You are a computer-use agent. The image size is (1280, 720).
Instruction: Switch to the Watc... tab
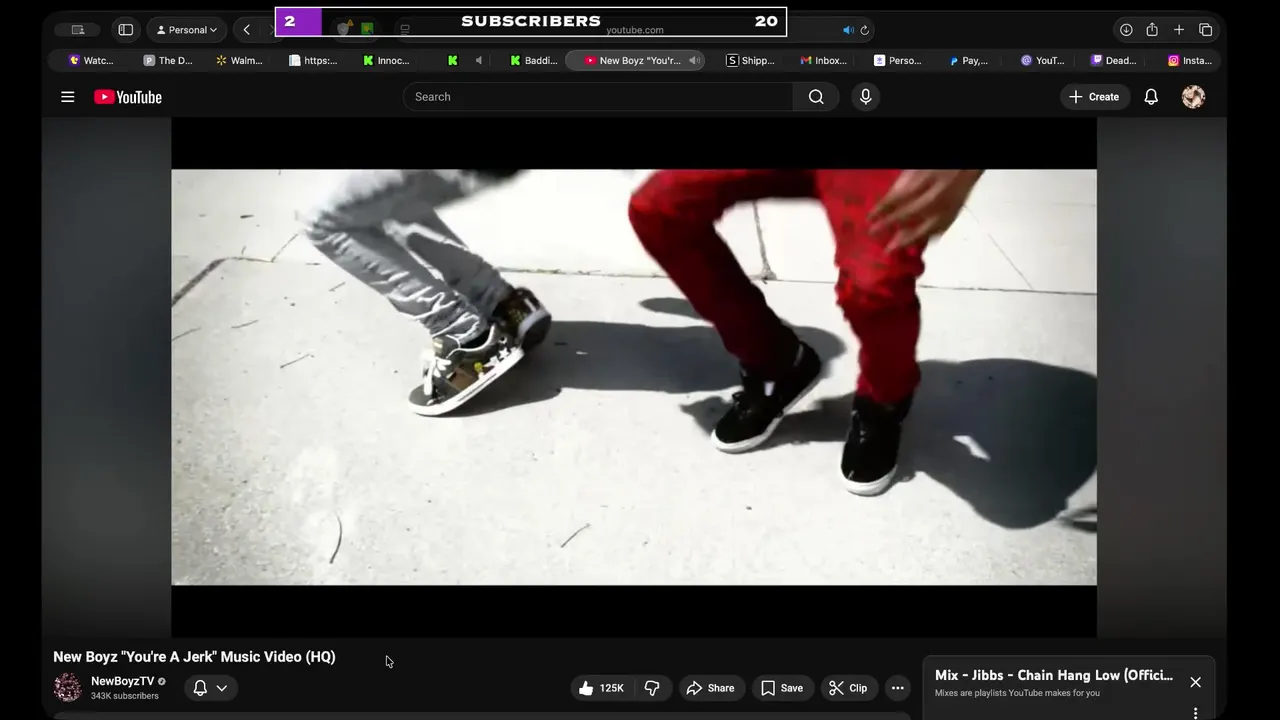(x=90, y=61)
